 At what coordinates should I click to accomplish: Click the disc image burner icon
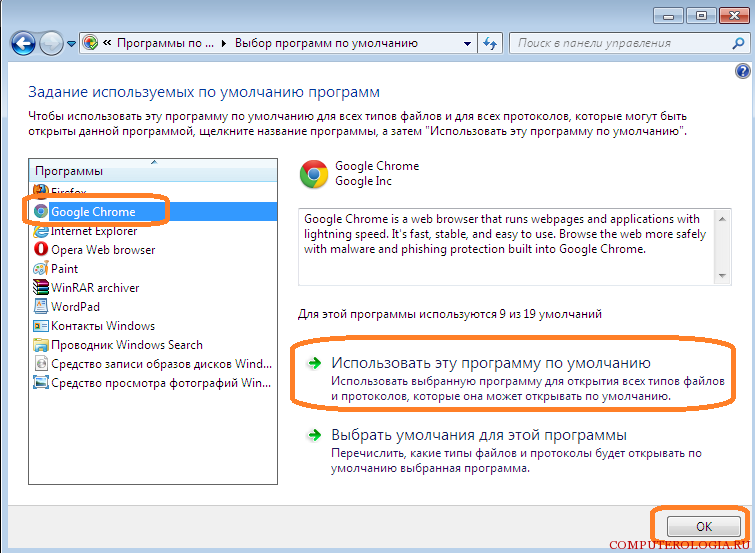pyautogui.click(x=41, y=364)
